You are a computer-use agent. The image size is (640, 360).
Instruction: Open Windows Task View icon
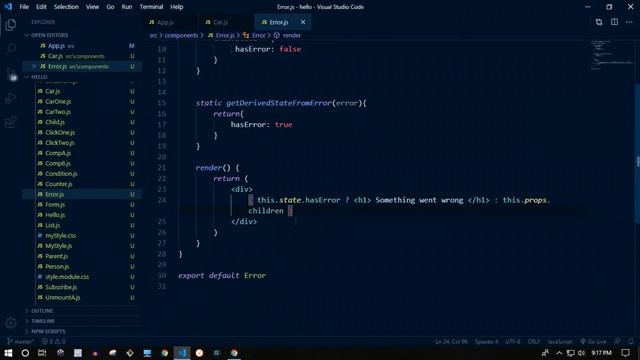[x=42, y=353]
